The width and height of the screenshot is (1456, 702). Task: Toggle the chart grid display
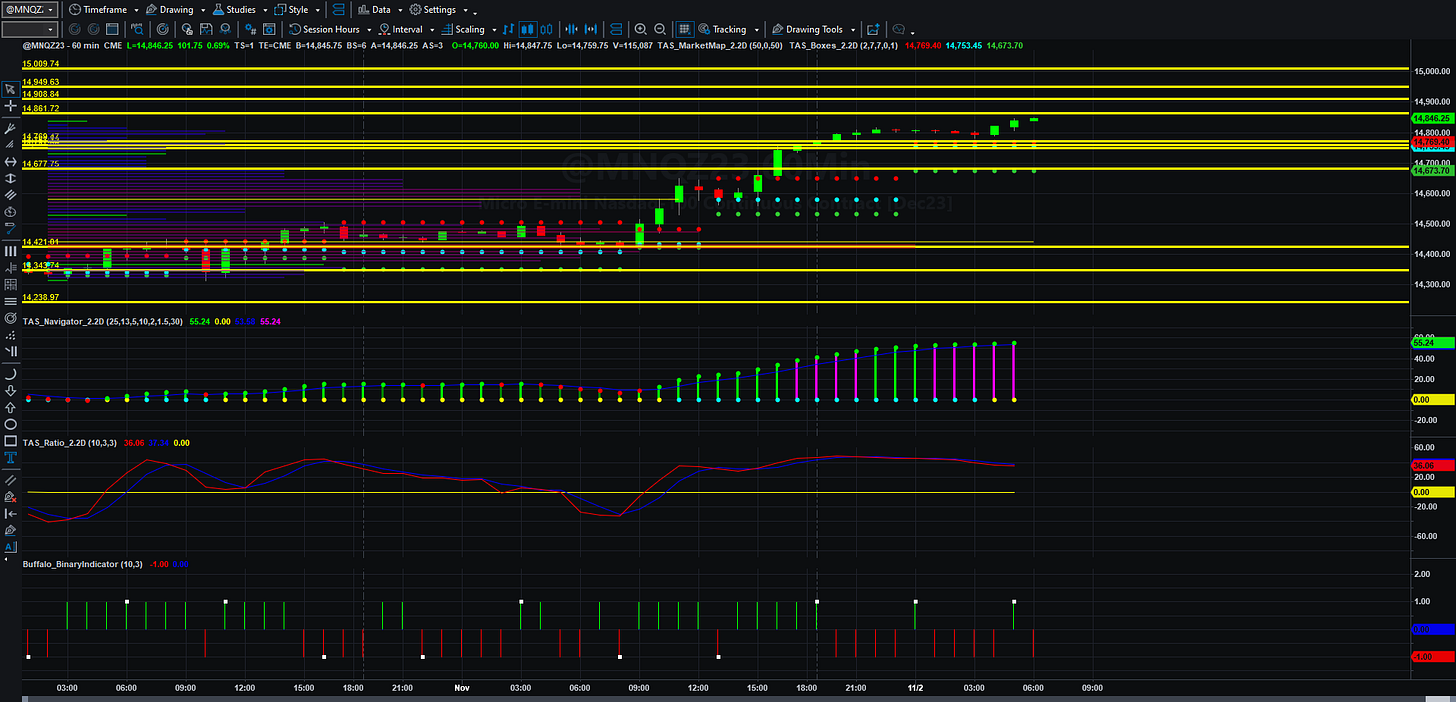point(685,29)
